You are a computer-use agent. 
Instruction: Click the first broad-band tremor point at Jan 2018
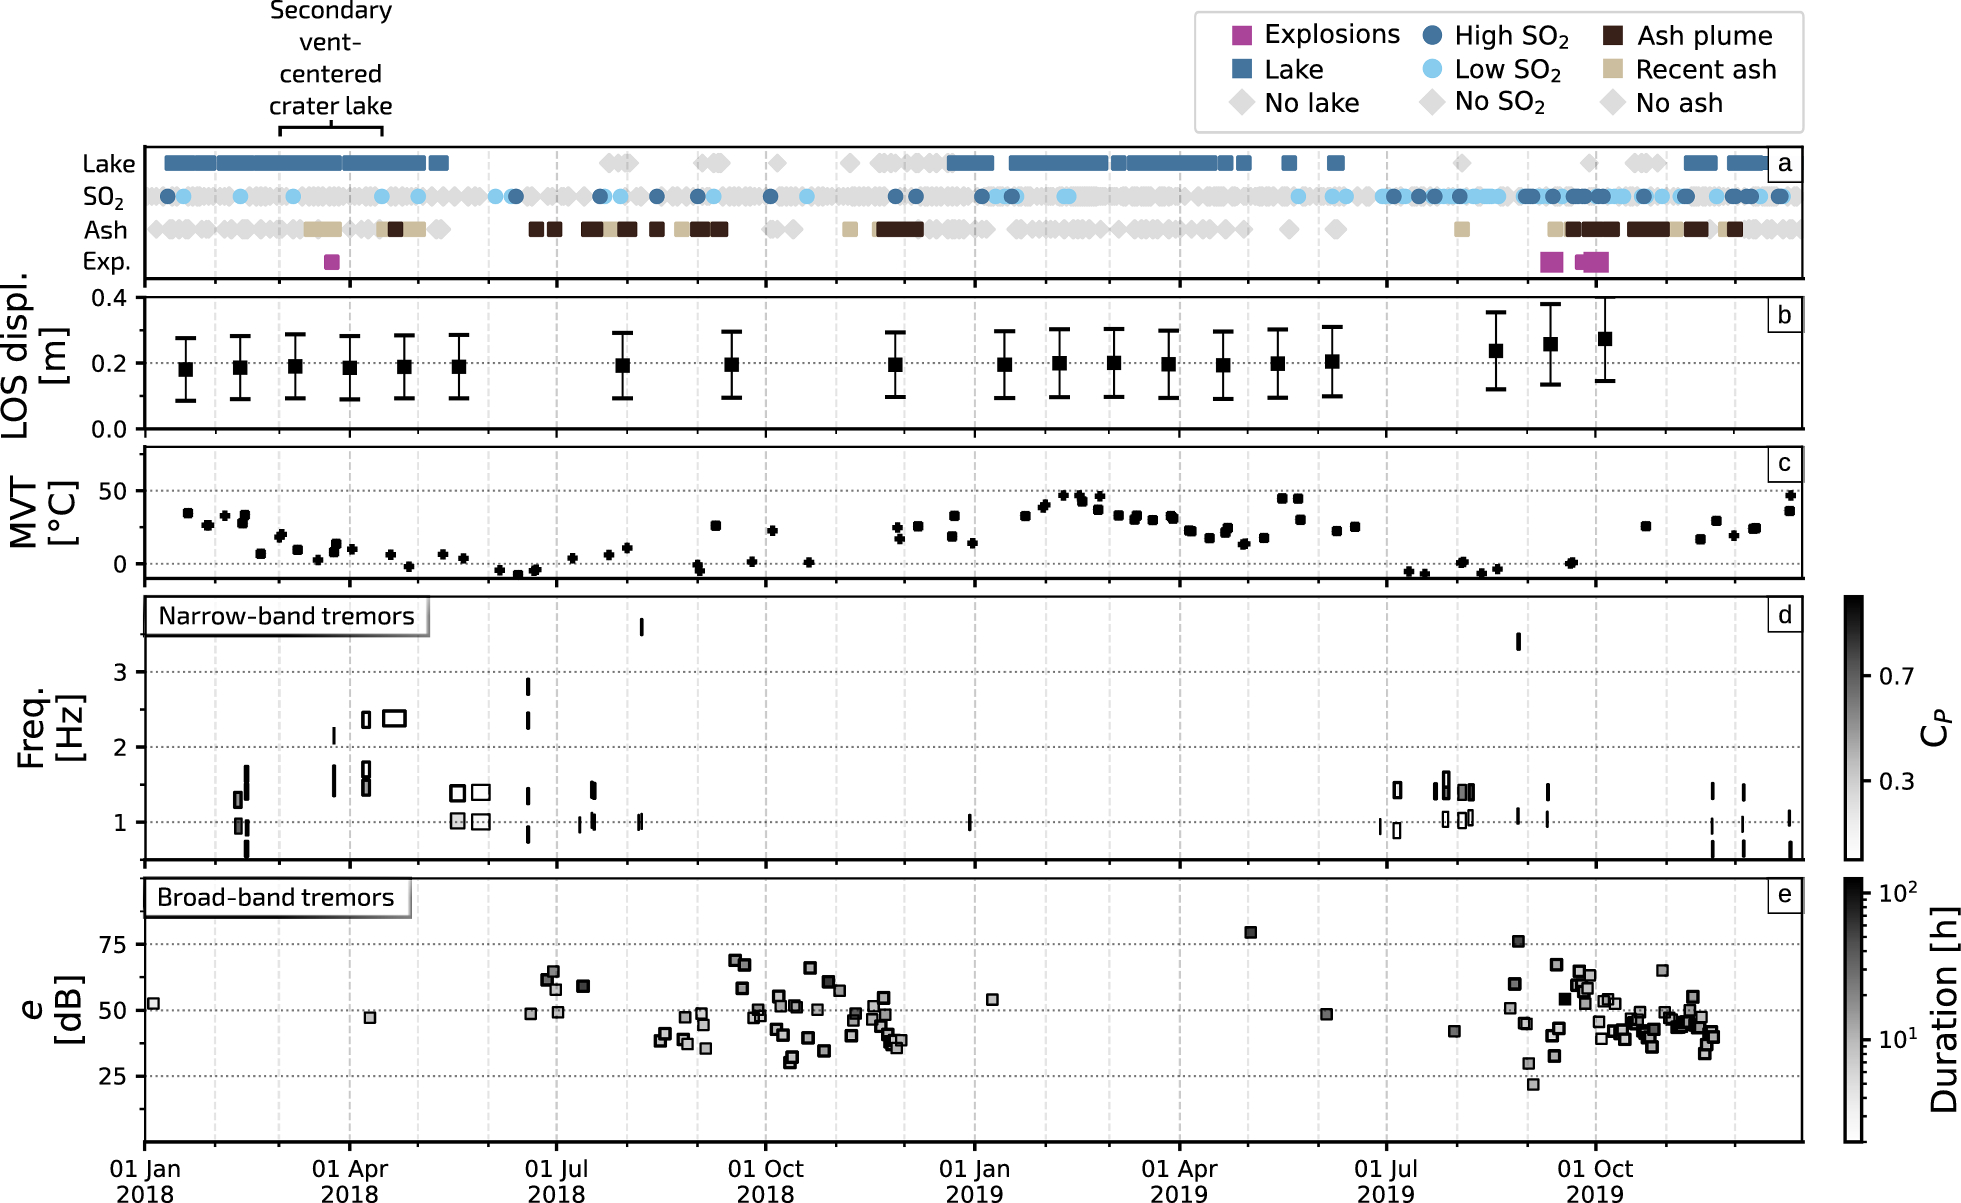click(153, 1004)
